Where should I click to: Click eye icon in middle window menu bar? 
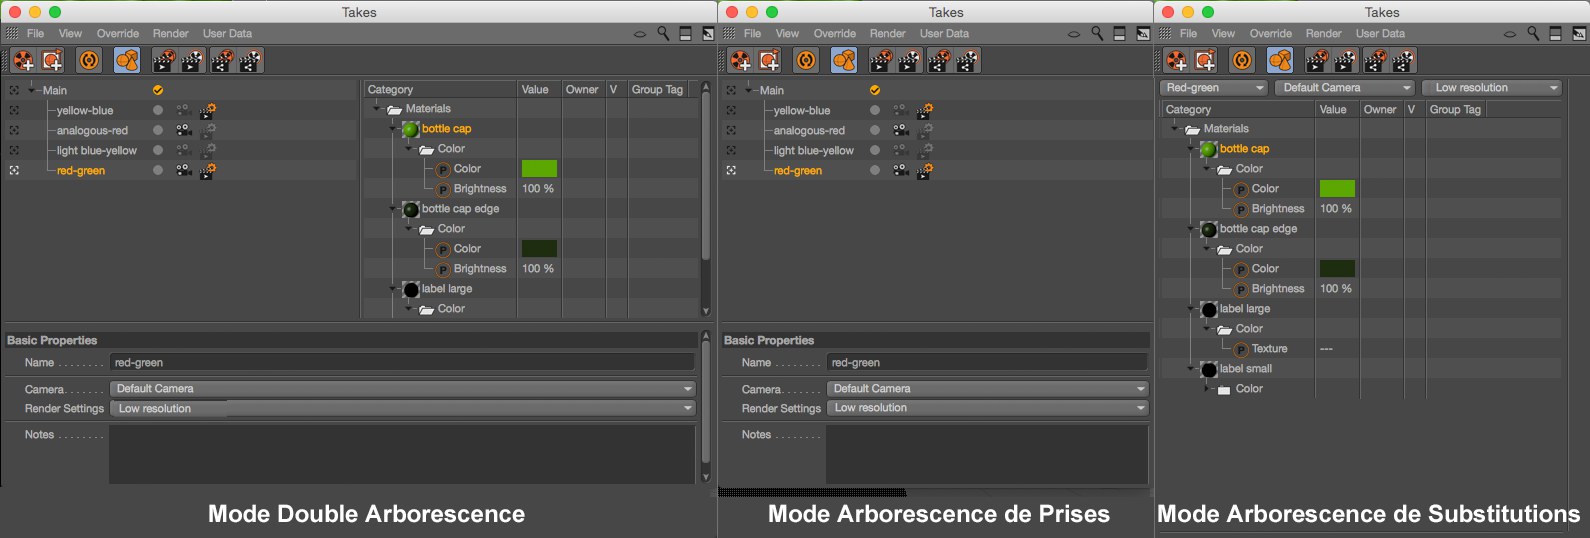coord(1073,34)
